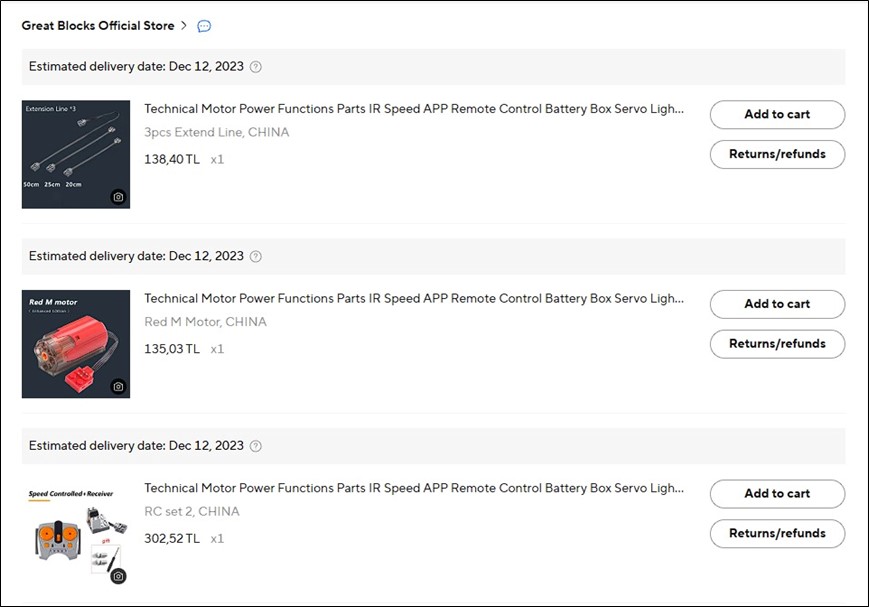Add Red M Motor to cart

[x=777, y=304]
